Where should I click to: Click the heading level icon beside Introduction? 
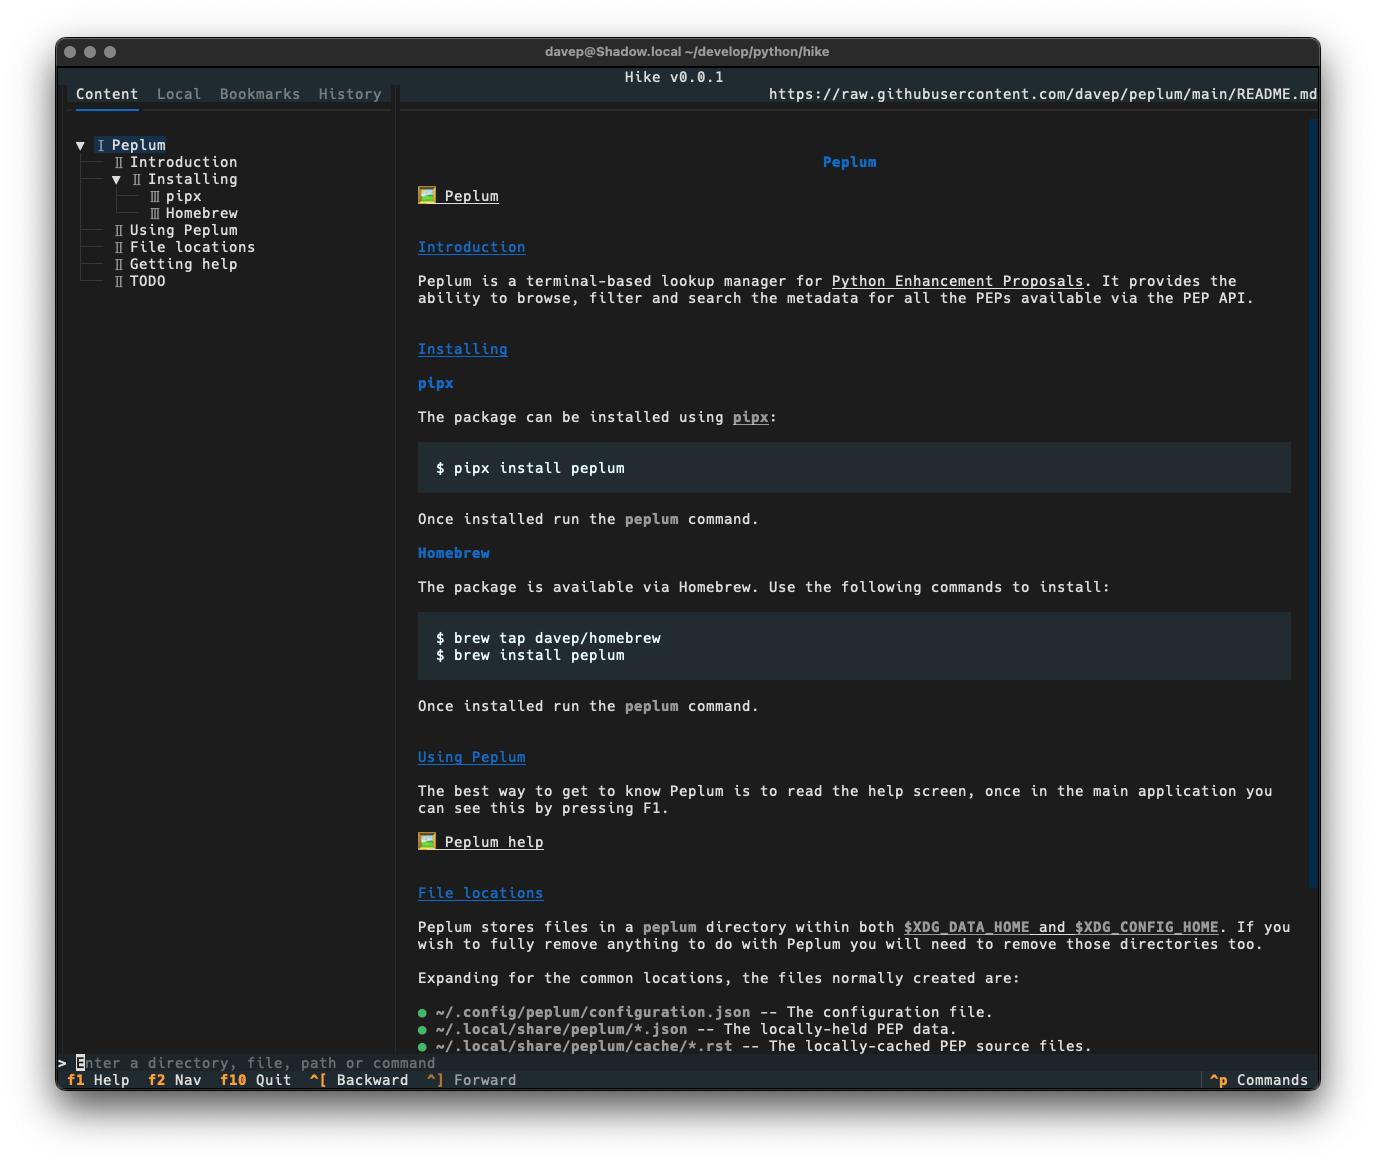coord(119,162)
